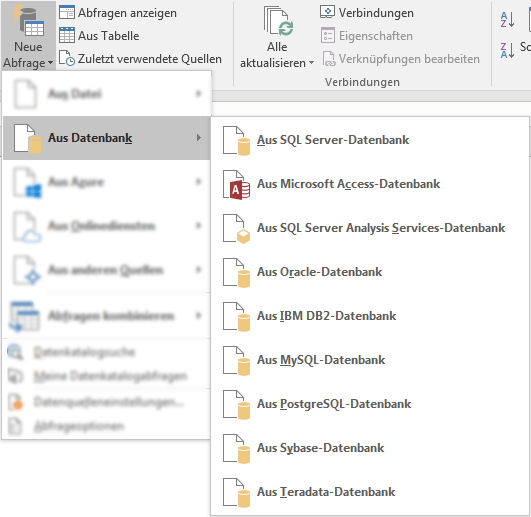This screenshot has height=517, width=531.
Task: Choose Aus SQL Server-Datenbank
Action: (x=370, y=140)
